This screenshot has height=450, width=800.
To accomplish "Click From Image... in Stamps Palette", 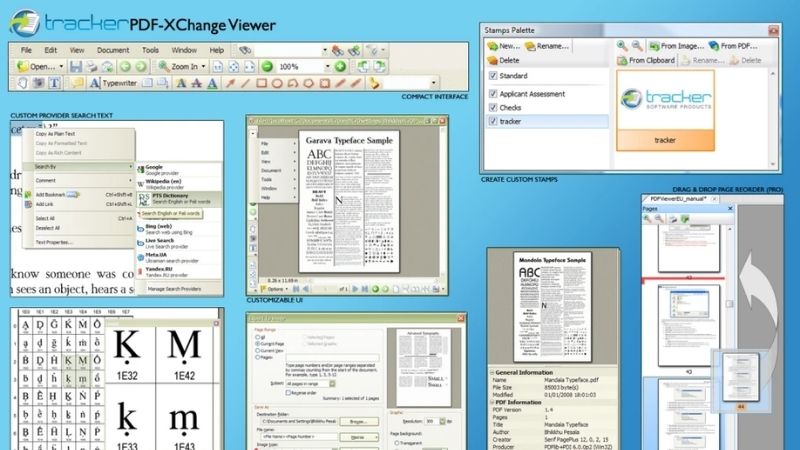I will click(677, 45).
